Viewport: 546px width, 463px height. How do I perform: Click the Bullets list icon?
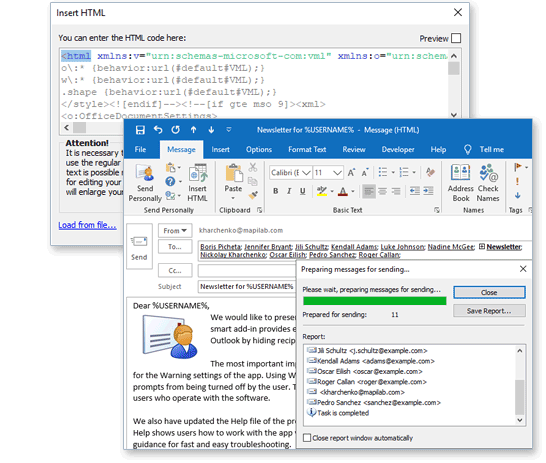coord(383,172)
